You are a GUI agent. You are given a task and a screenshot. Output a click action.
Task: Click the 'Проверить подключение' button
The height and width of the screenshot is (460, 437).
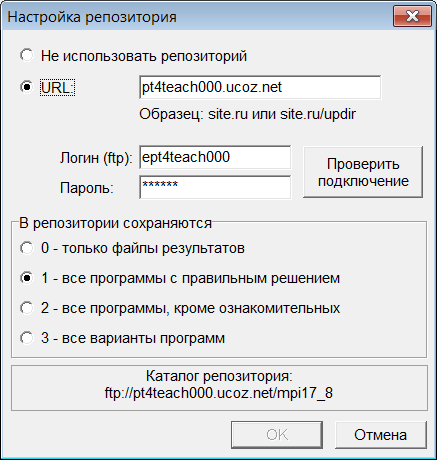pos(363,172)
